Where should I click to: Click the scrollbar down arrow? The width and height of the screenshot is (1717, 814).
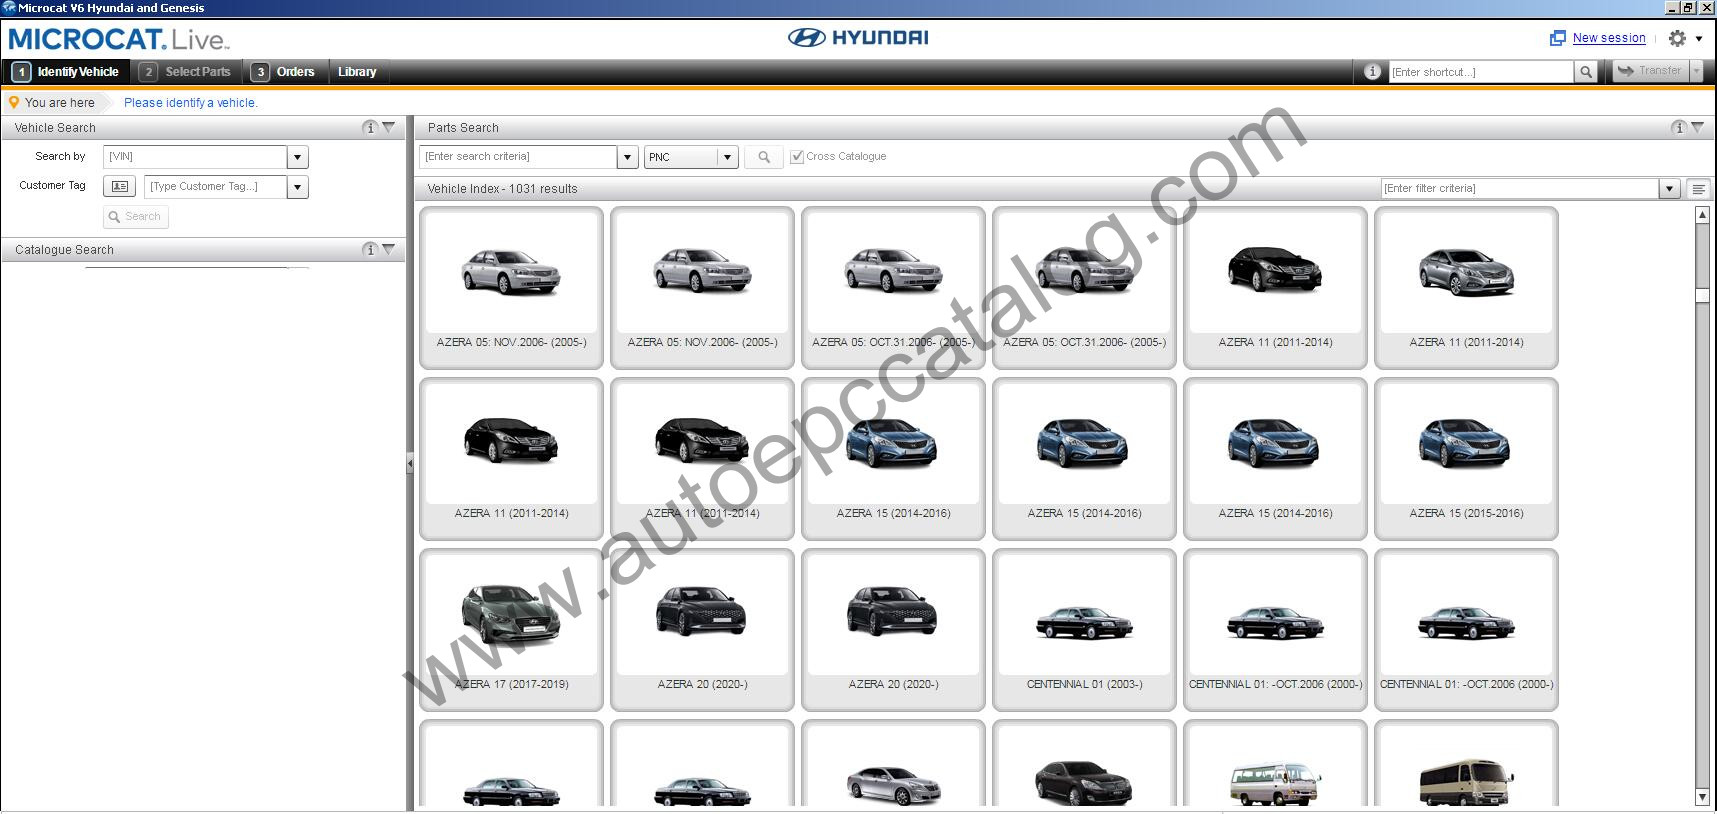pyautogui.click(x=1702, y=797)
